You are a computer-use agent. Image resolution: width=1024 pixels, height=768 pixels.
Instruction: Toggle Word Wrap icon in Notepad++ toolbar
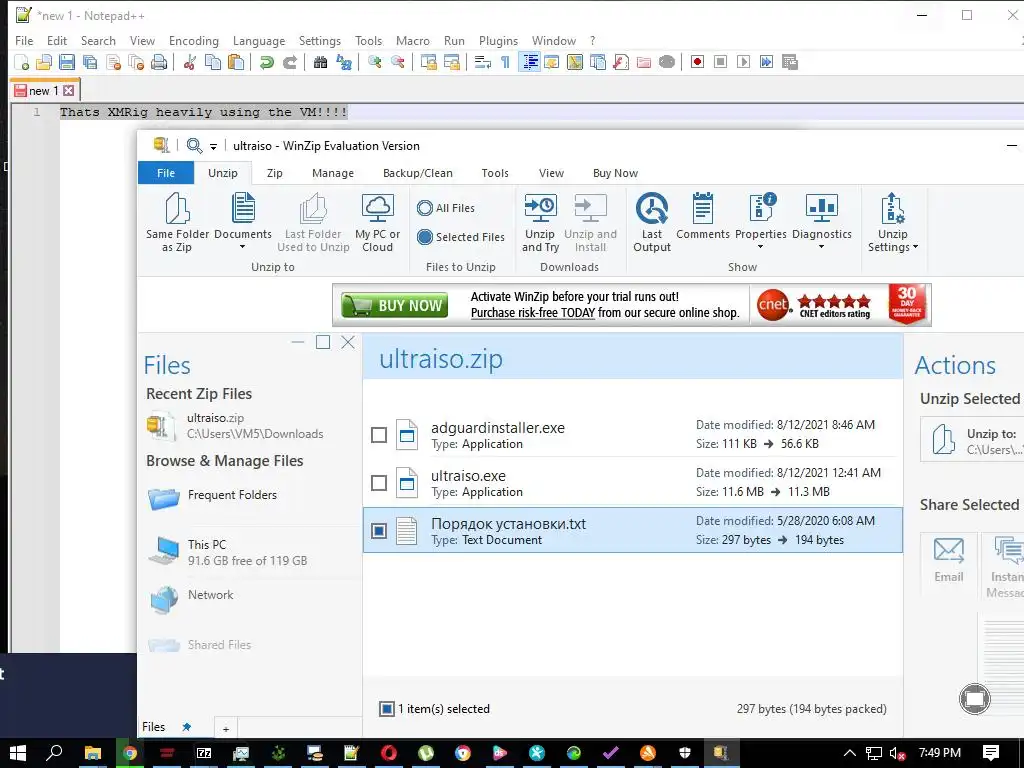[483, 62]
